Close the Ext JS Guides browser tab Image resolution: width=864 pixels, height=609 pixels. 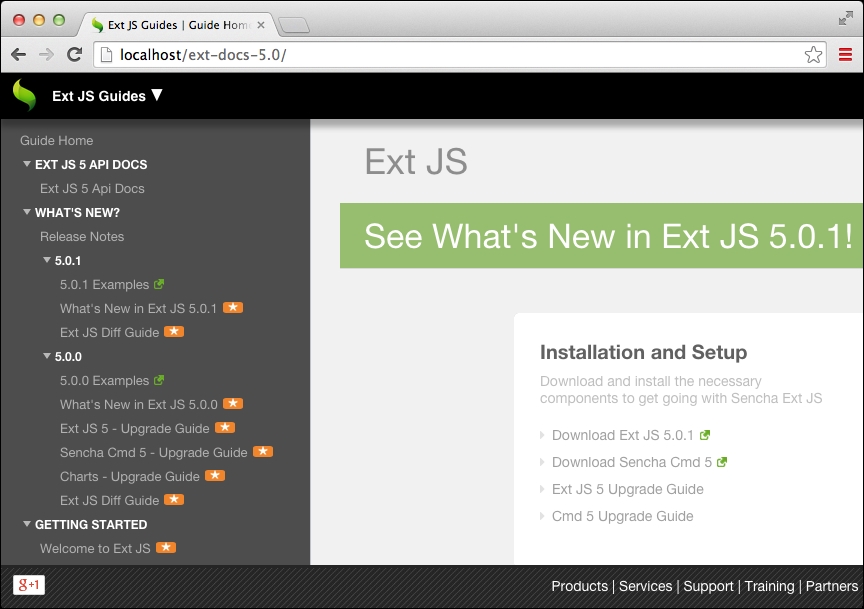(261, 25)
